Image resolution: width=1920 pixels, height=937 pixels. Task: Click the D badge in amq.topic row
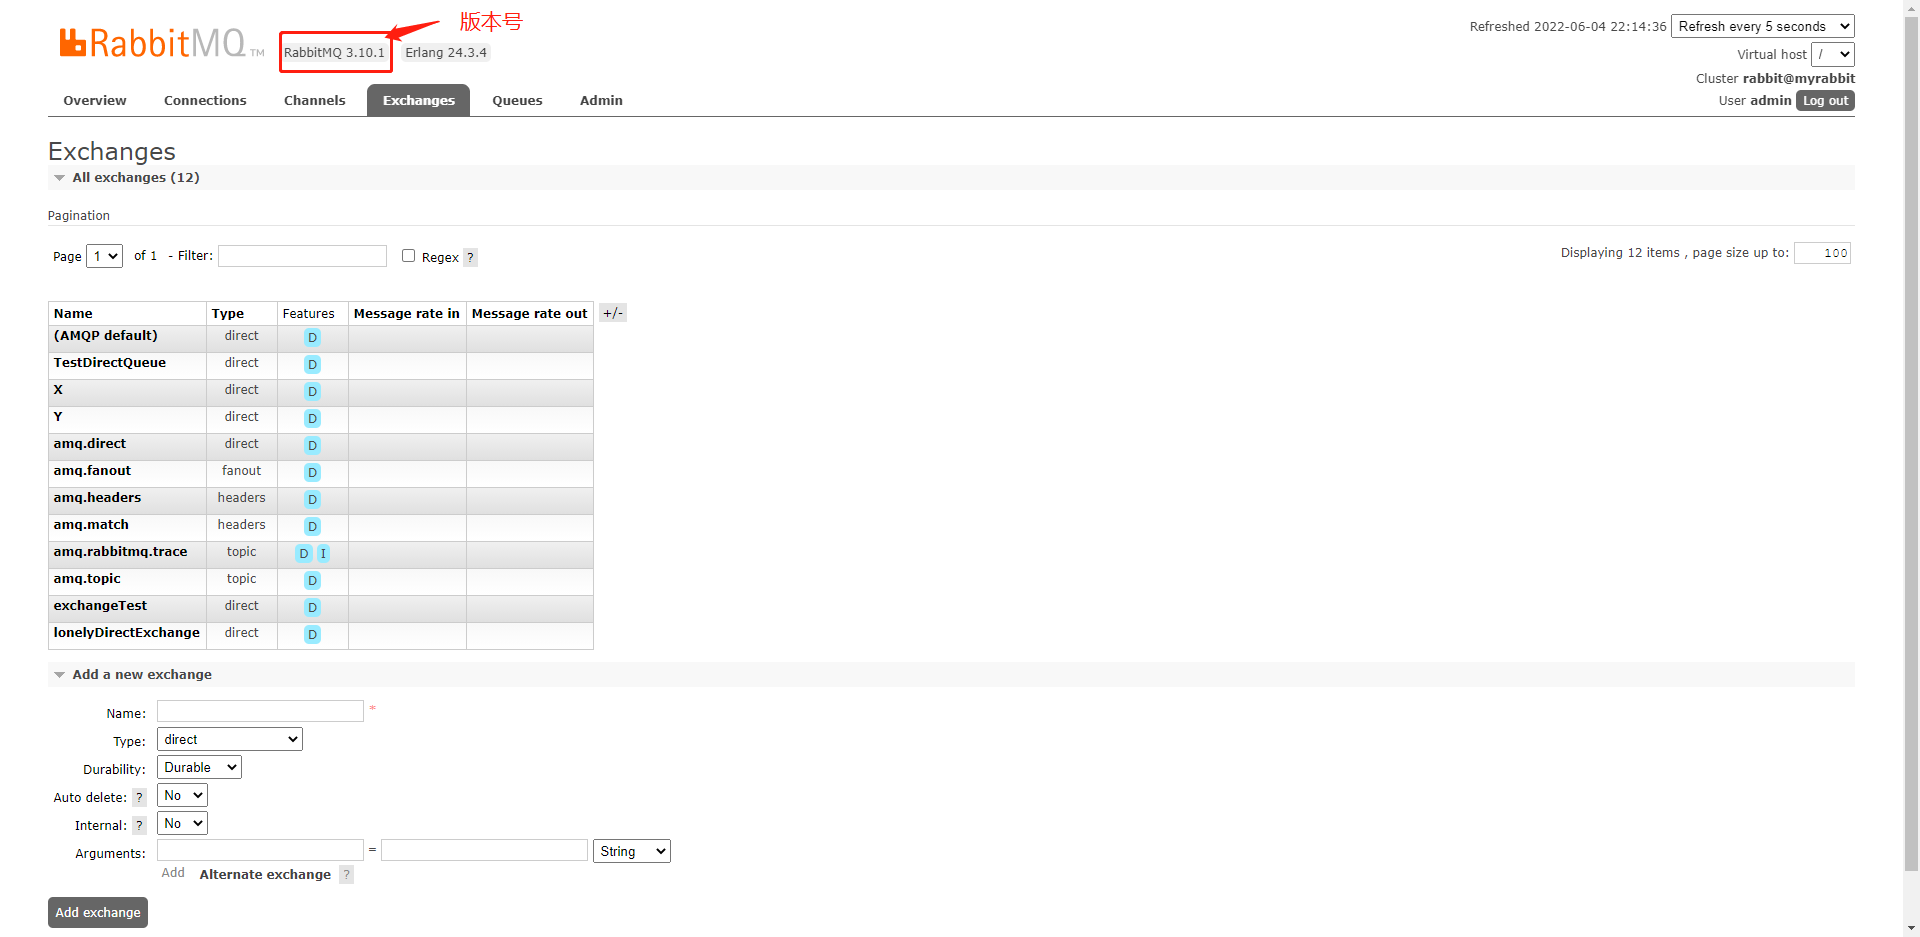[x=312, y=581]
